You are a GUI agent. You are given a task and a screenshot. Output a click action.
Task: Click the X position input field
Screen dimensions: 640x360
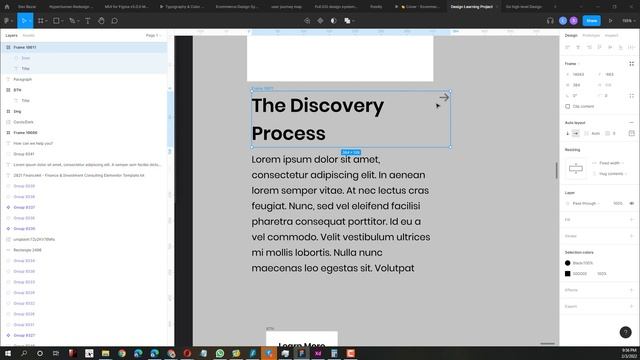point(579,74)
